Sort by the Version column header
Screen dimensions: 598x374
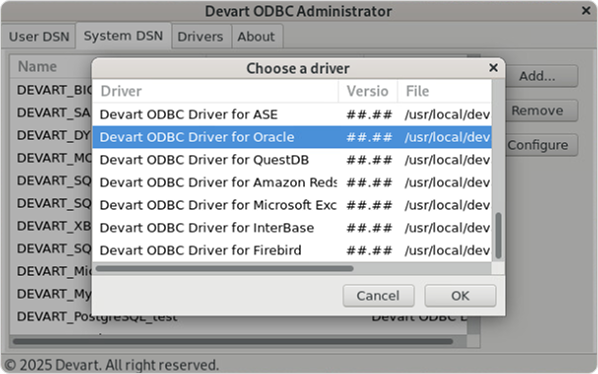[368, 91]
